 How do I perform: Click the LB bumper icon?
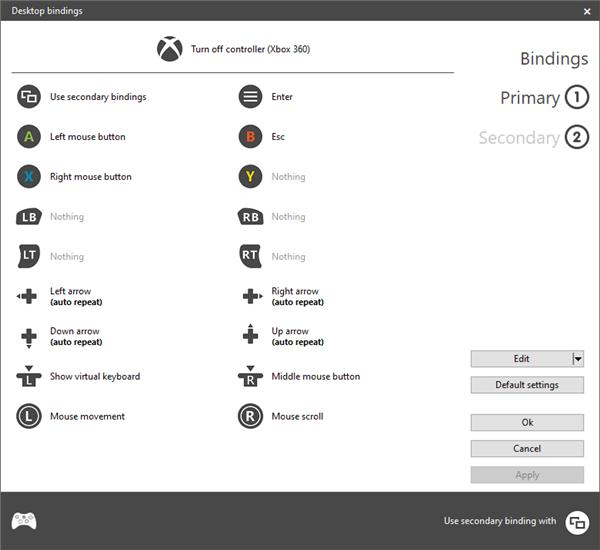(x=29, y=217)
